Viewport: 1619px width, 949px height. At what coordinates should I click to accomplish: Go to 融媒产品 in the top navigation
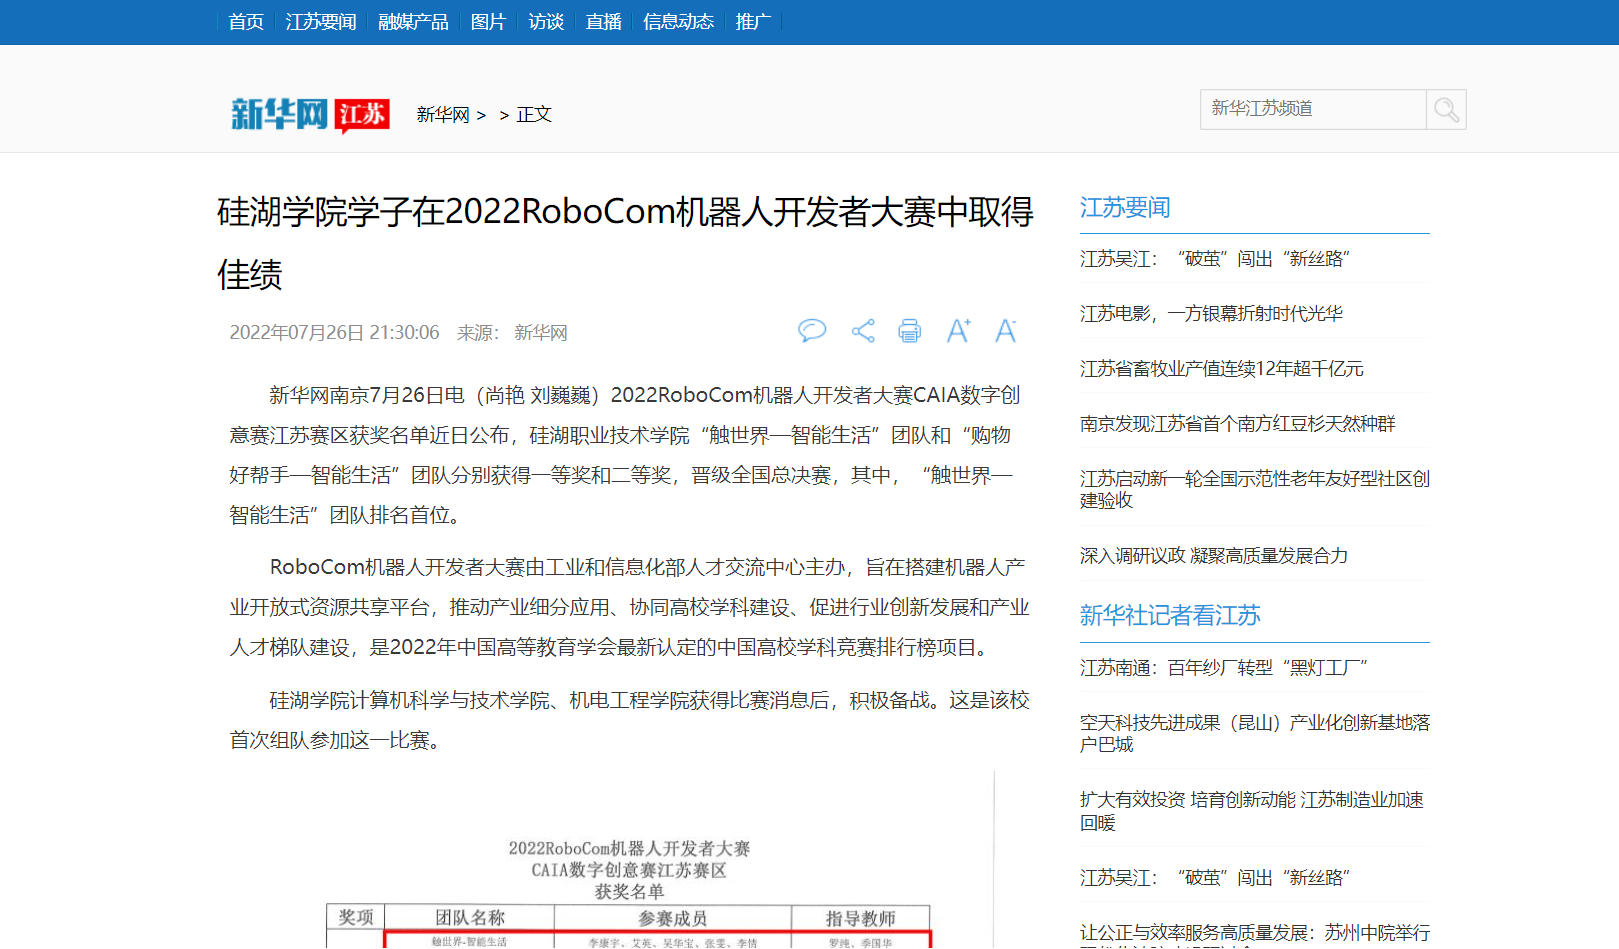[x=413, y=22]
